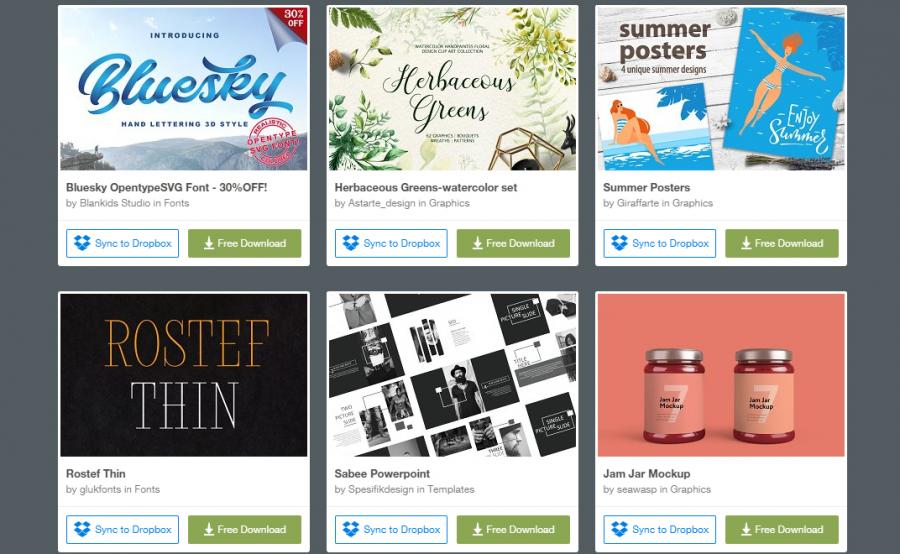The width and height of the screenshot is (900, 554).
Task: Click the Dropbox icon under Herbaceous Greens
Action: click(351, 243)
